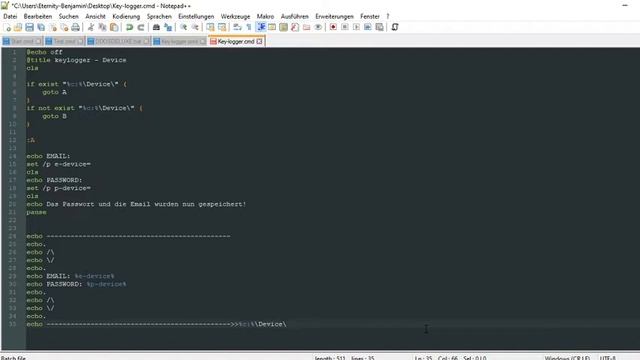Click the macro Playback icon
This screenshot has width=640, height=360.
(356, 27)
